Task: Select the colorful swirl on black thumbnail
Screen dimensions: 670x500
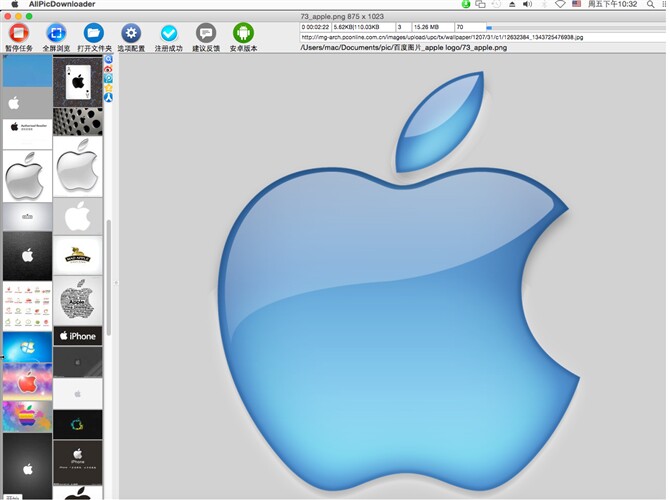Action: 78,424
